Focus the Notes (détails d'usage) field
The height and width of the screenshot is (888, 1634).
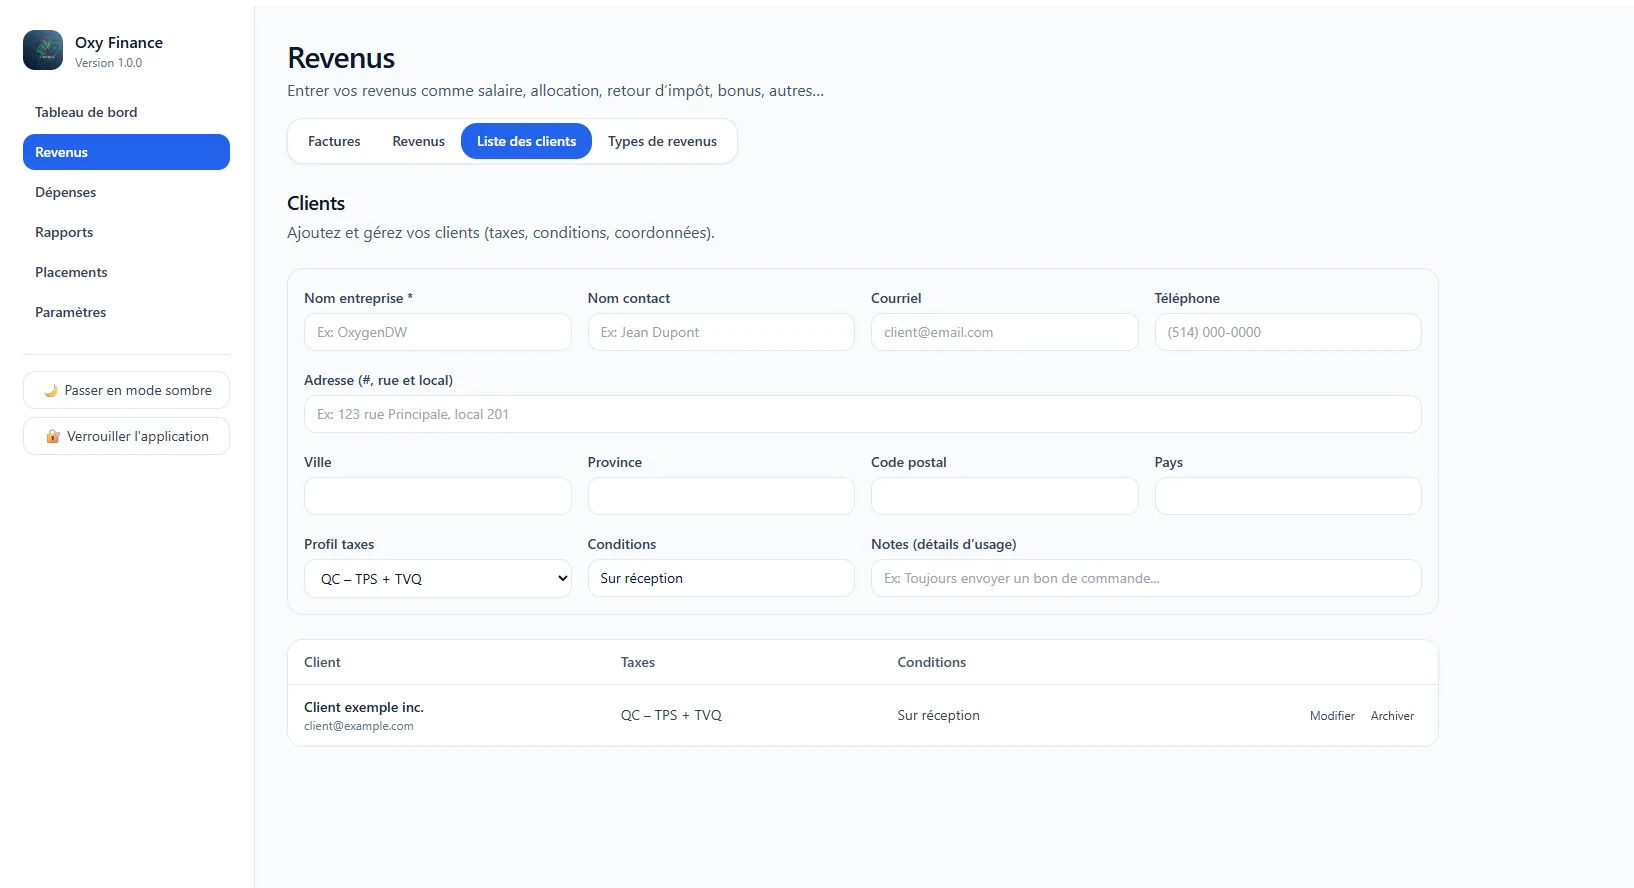[1146, 578]
